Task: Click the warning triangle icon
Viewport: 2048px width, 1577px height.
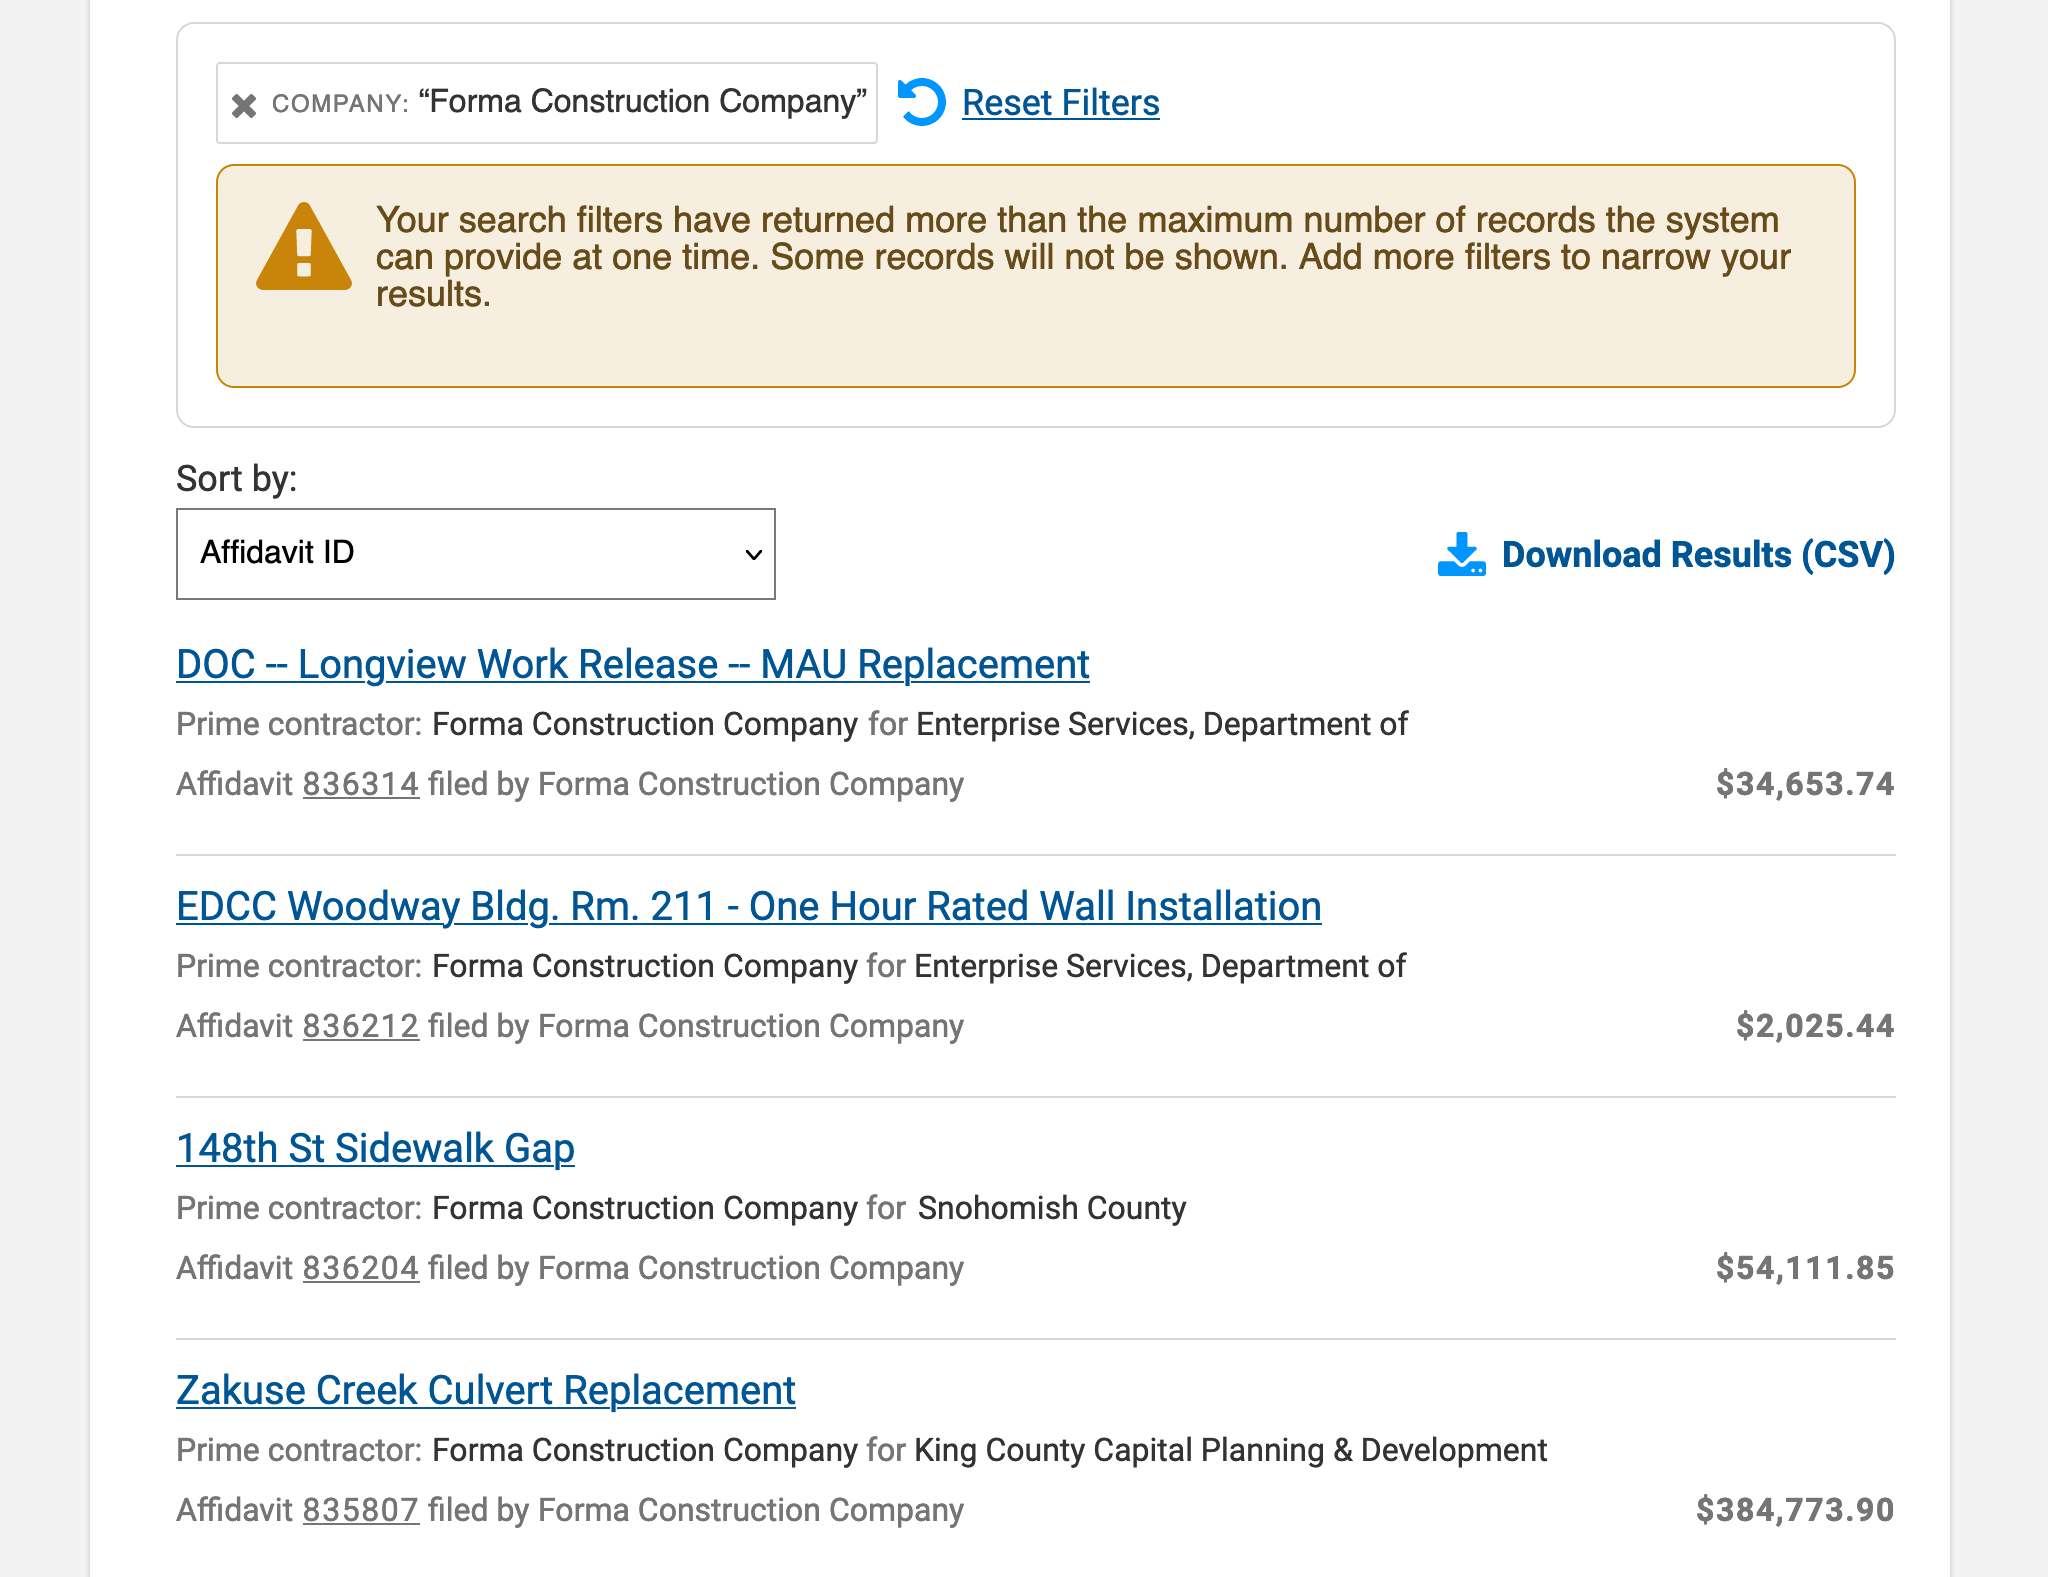Action: (x=304, y=247)
